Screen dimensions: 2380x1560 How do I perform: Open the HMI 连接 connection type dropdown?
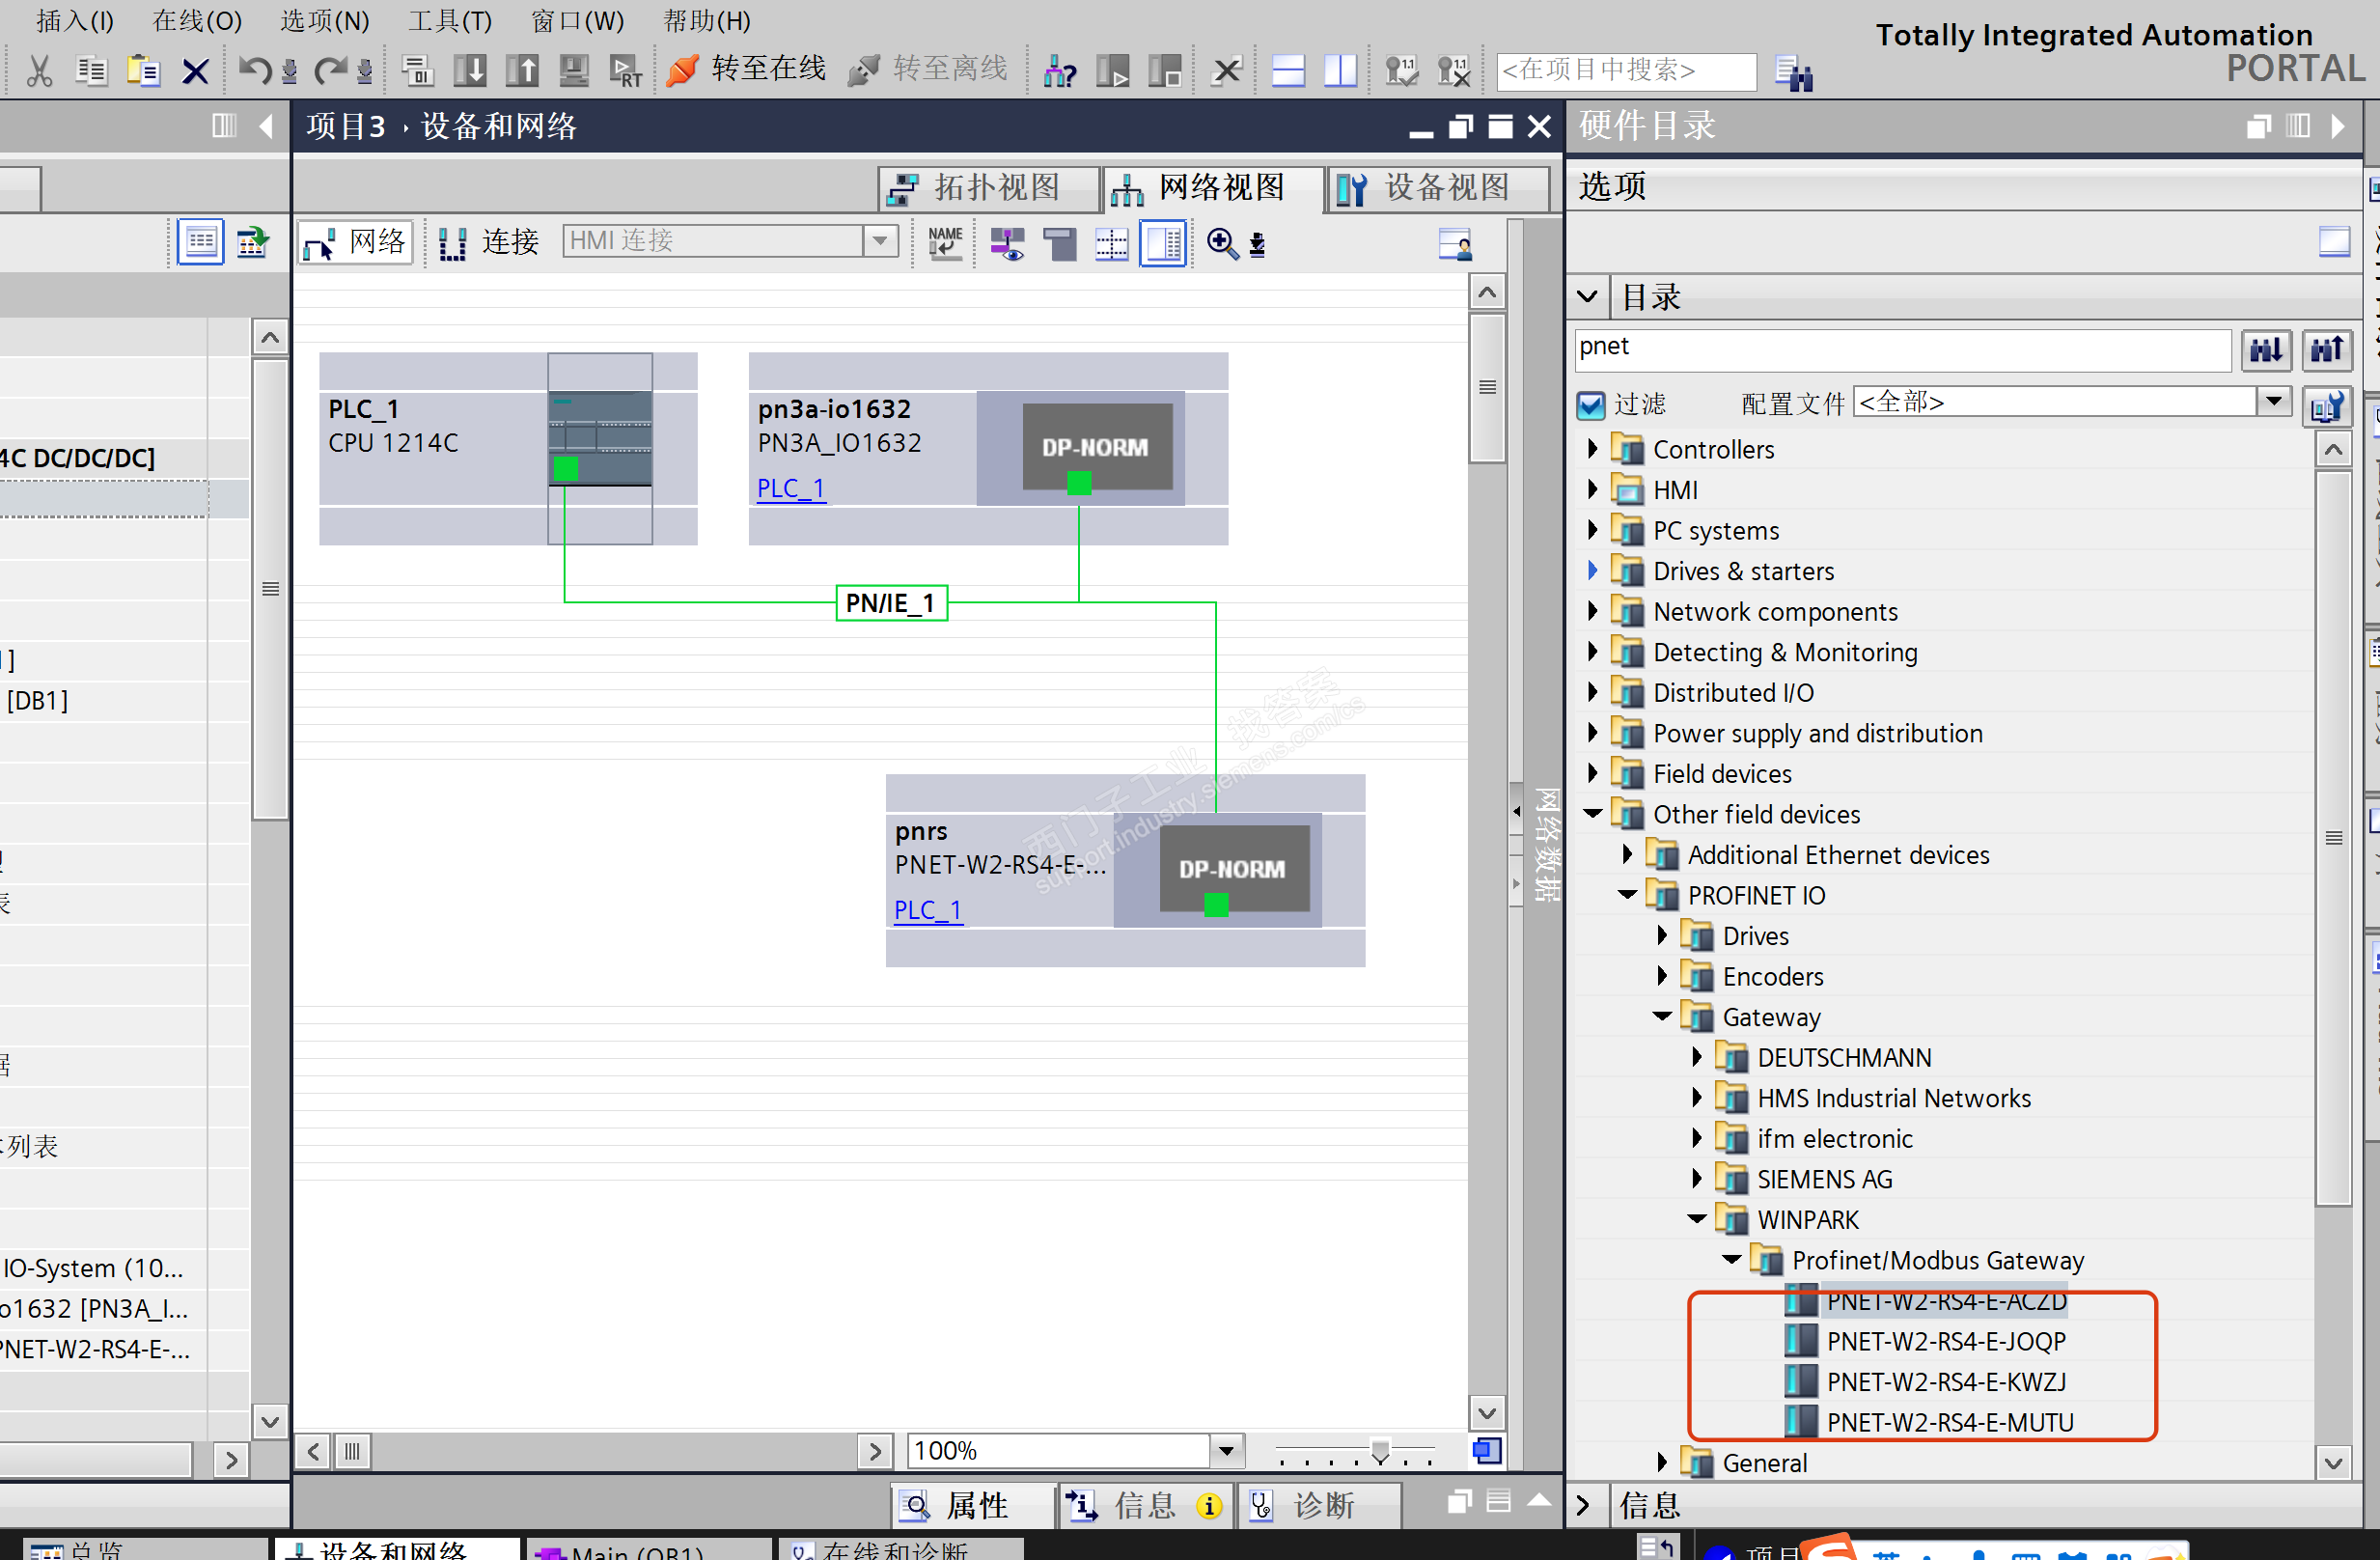pyautogui.click(x=879, y=241)
